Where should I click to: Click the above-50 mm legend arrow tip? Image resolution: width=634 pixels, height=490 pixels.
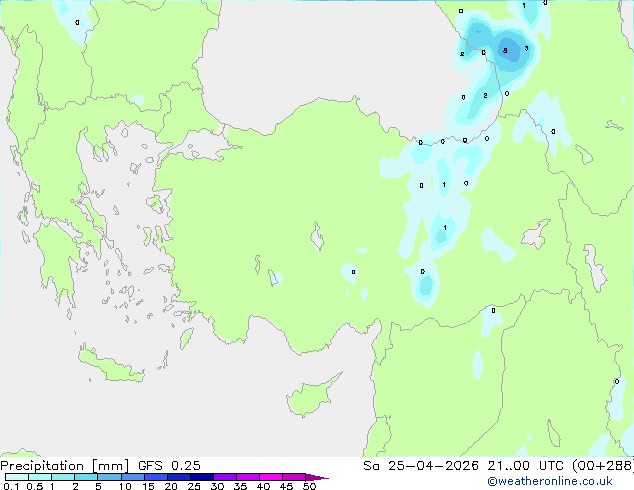tap(317, 477)
